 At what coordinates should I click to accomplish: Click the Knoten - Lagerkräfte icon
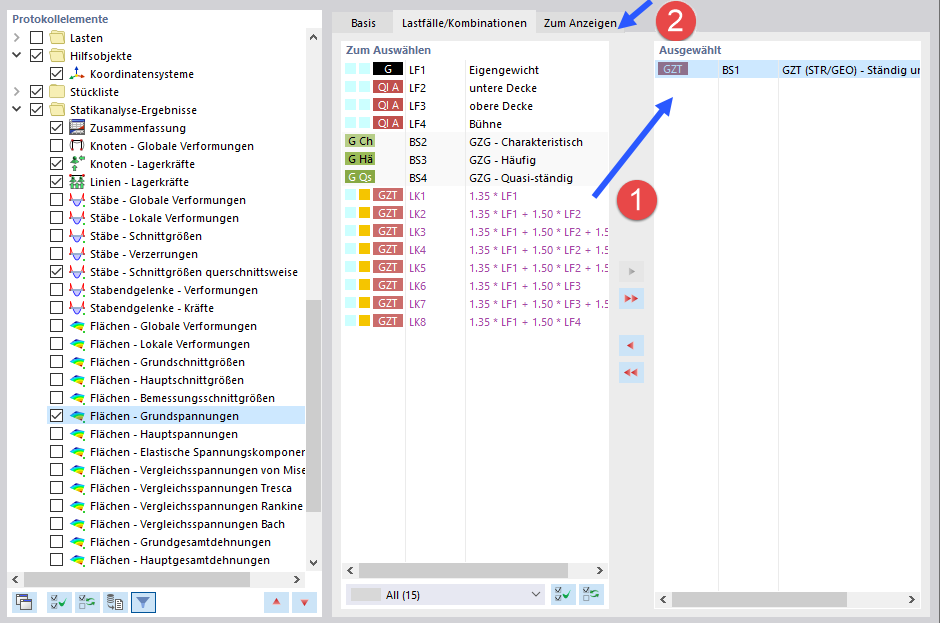tap(77, 164)
